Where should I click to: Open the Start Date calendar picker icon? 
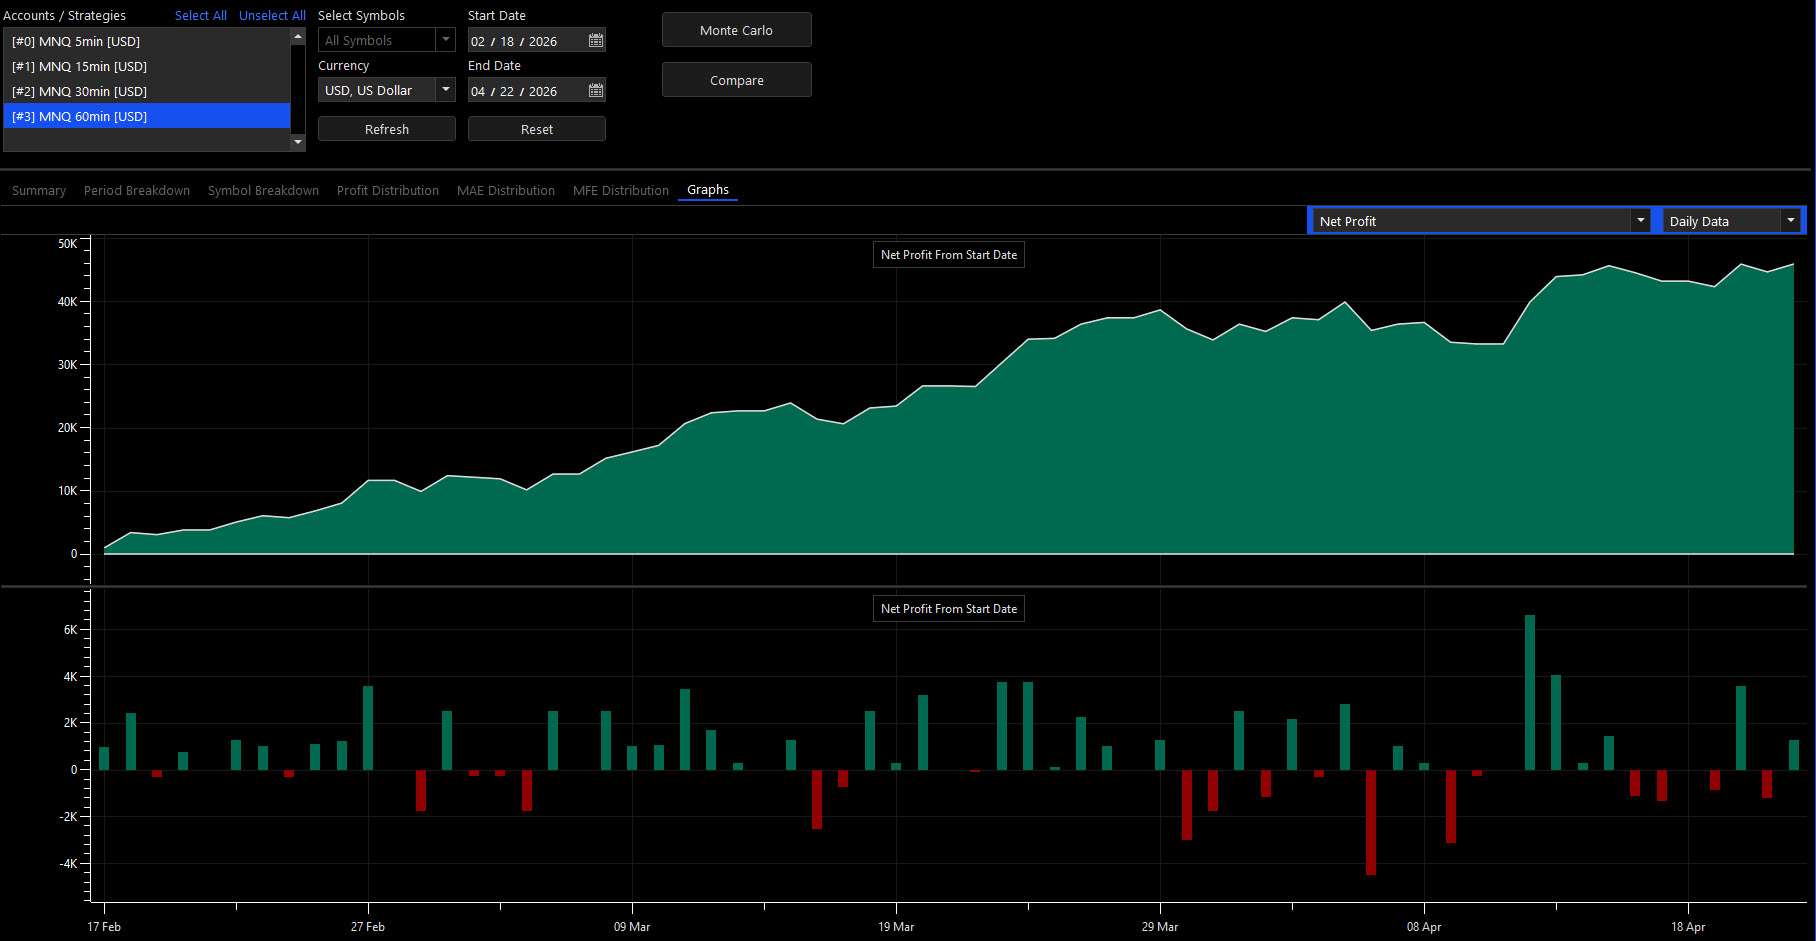coord(596,41)
